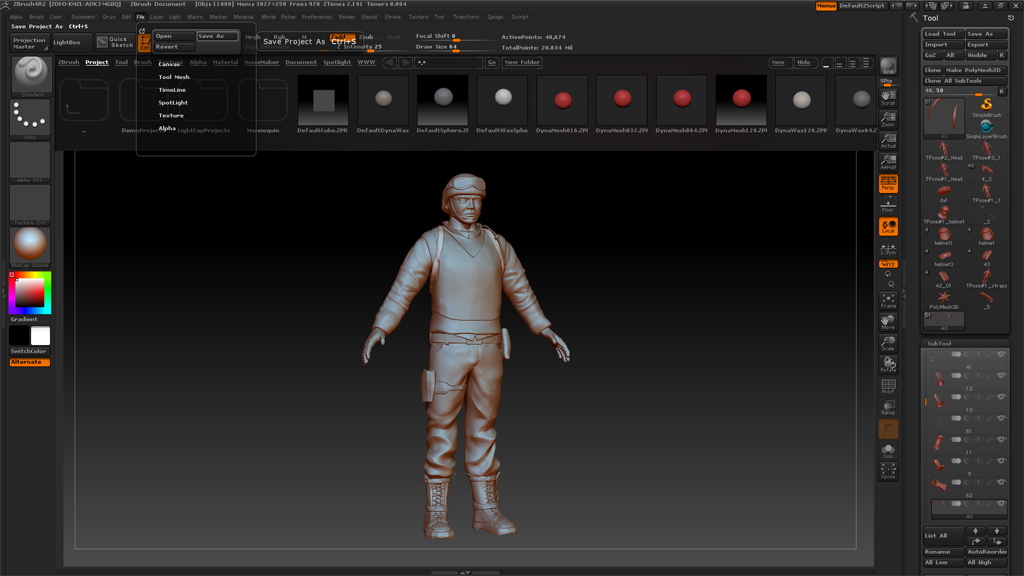Click the Scroll canvas icon

pyautogui.click(x=888, y=98)
